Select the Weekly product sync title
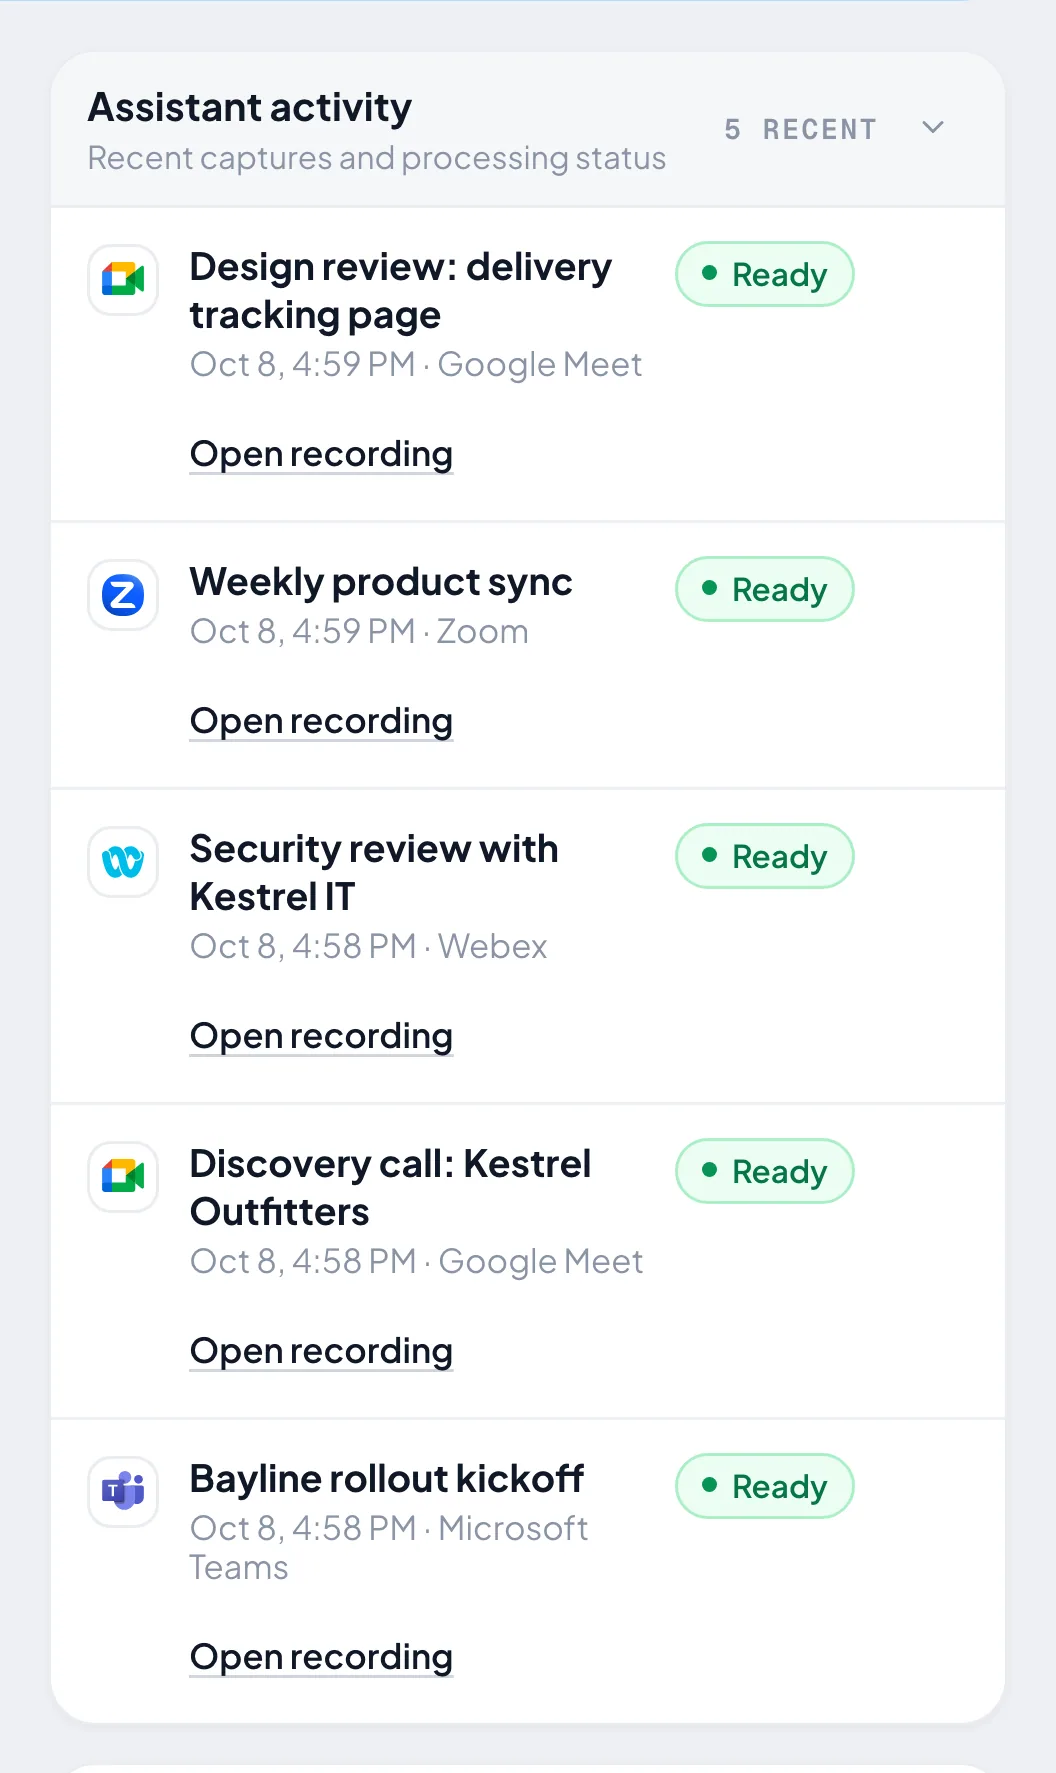The image size is (1056, 1773). 381,582
